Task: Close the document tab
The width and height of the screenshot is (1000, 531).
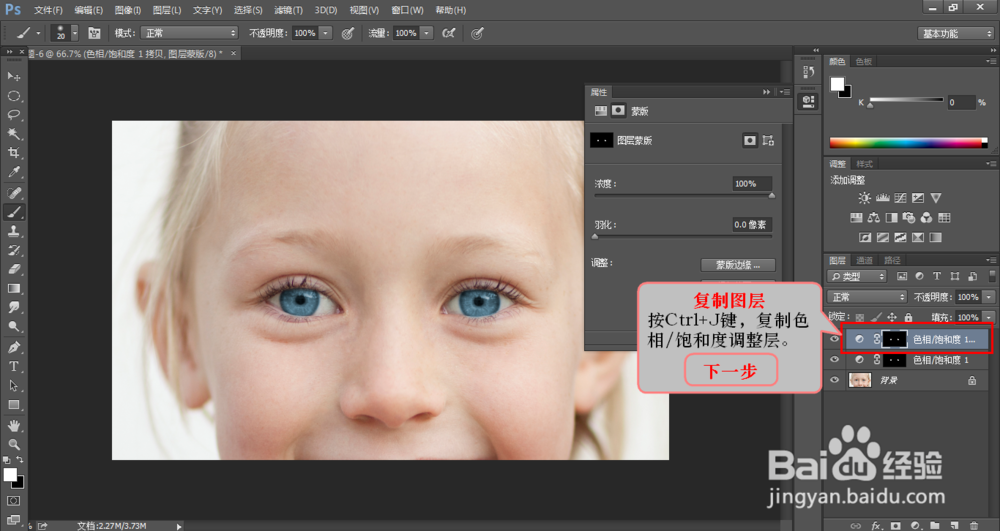Action: click(x=233, y=54)
